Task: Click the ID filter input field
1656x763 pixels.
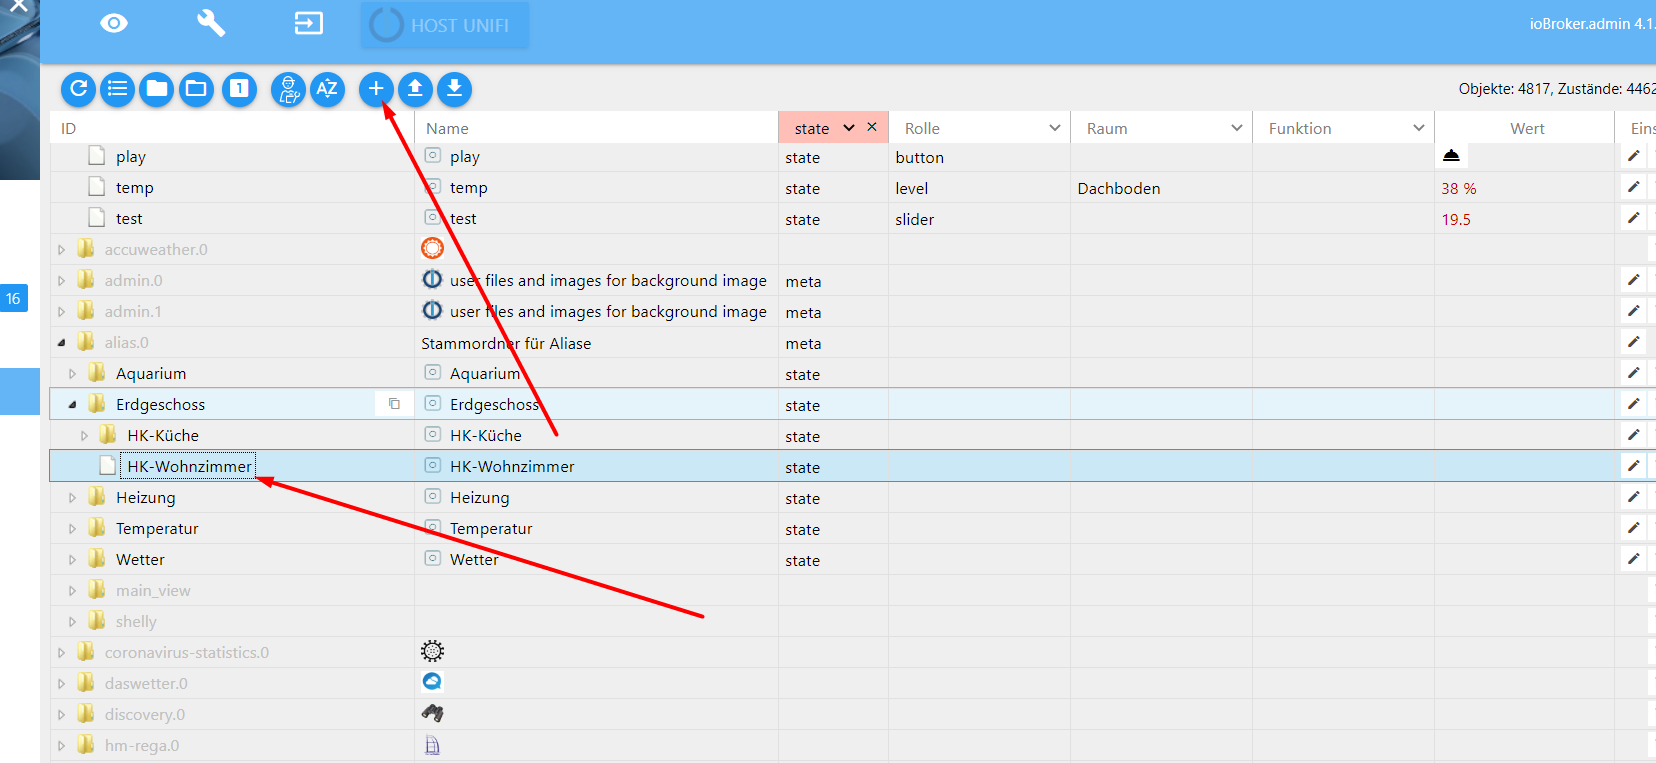Action: (x=232, y=128)
